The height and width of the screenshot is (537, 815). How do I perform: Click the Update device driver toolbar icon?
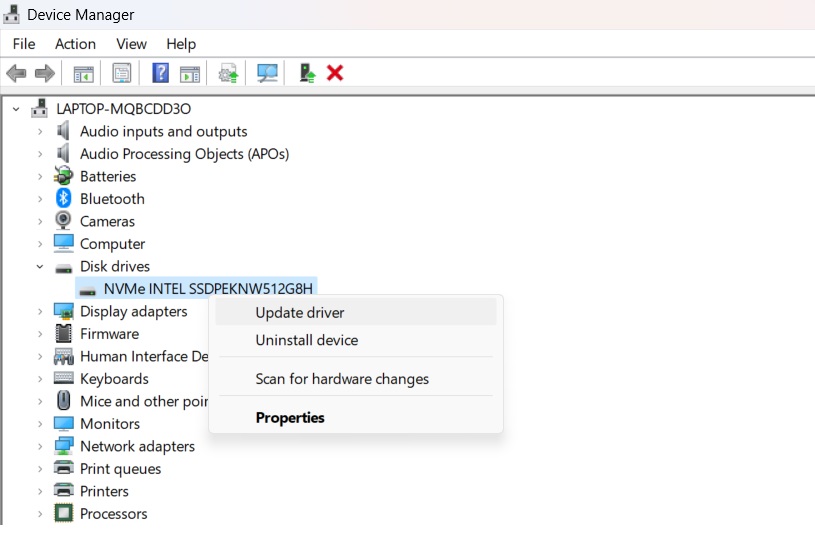228,73
